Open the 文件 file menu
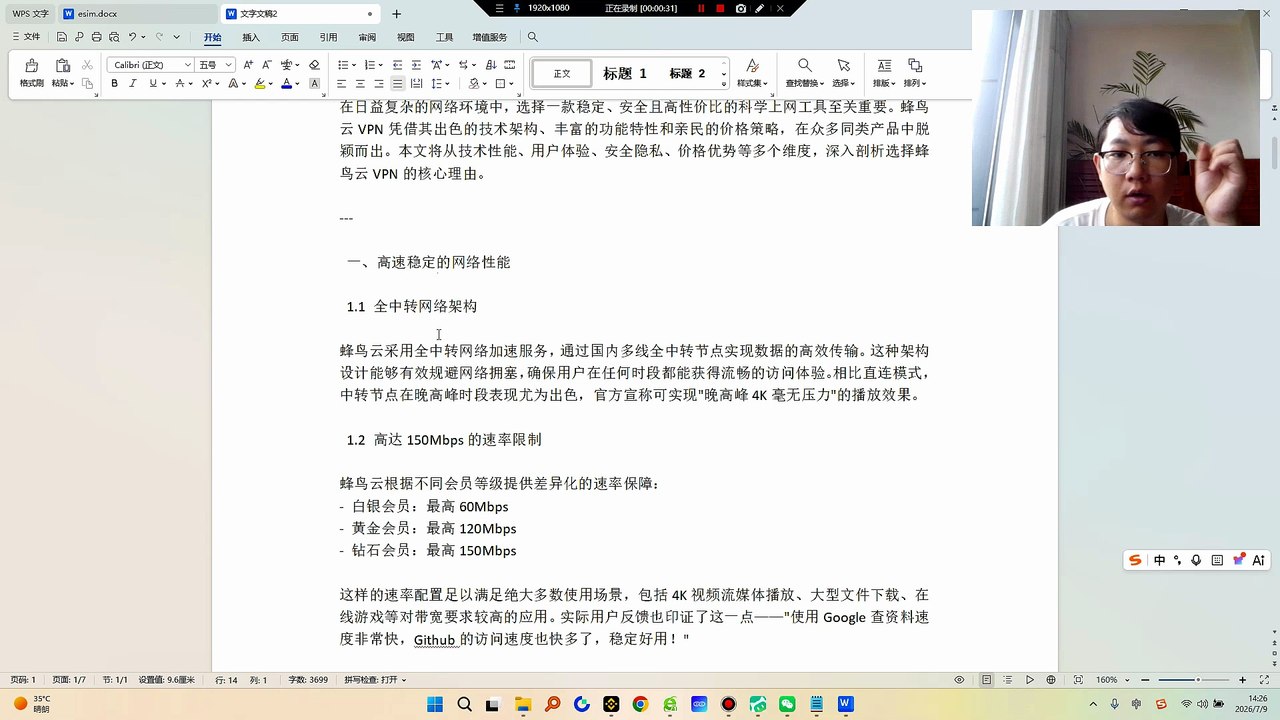This screenshot has height=720, width=1280. (26, 37)
